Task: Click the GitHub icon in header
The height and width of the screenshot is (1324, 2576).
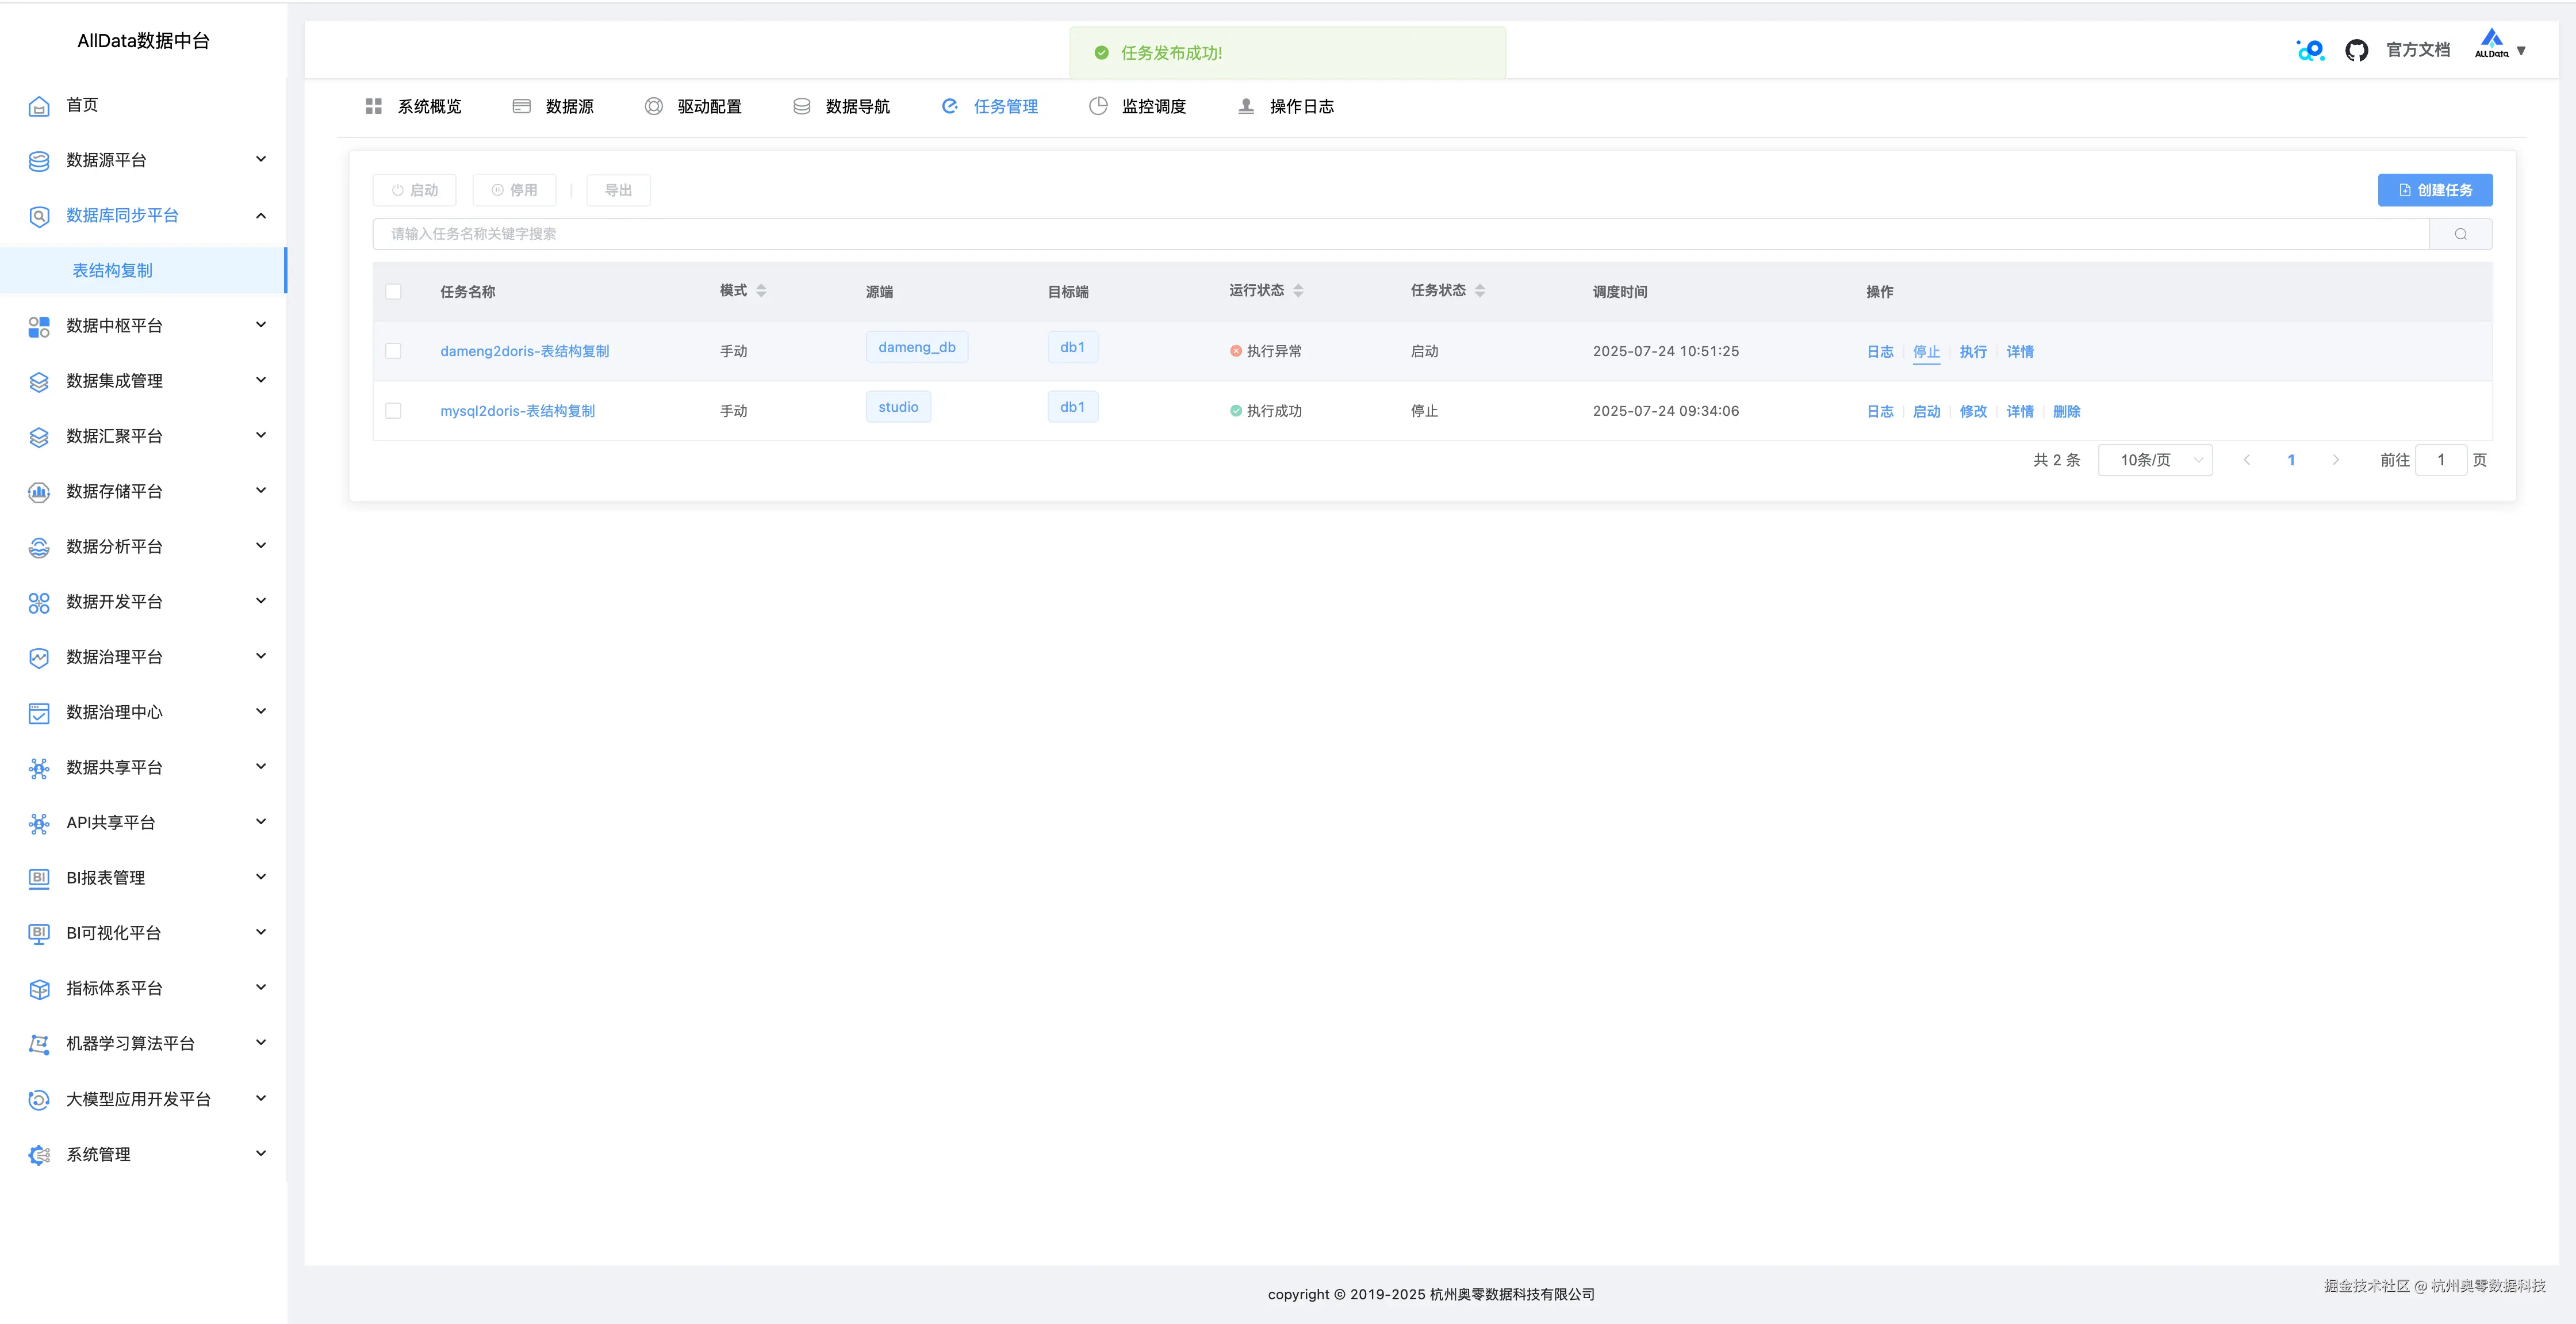Action: point(2356,51)
